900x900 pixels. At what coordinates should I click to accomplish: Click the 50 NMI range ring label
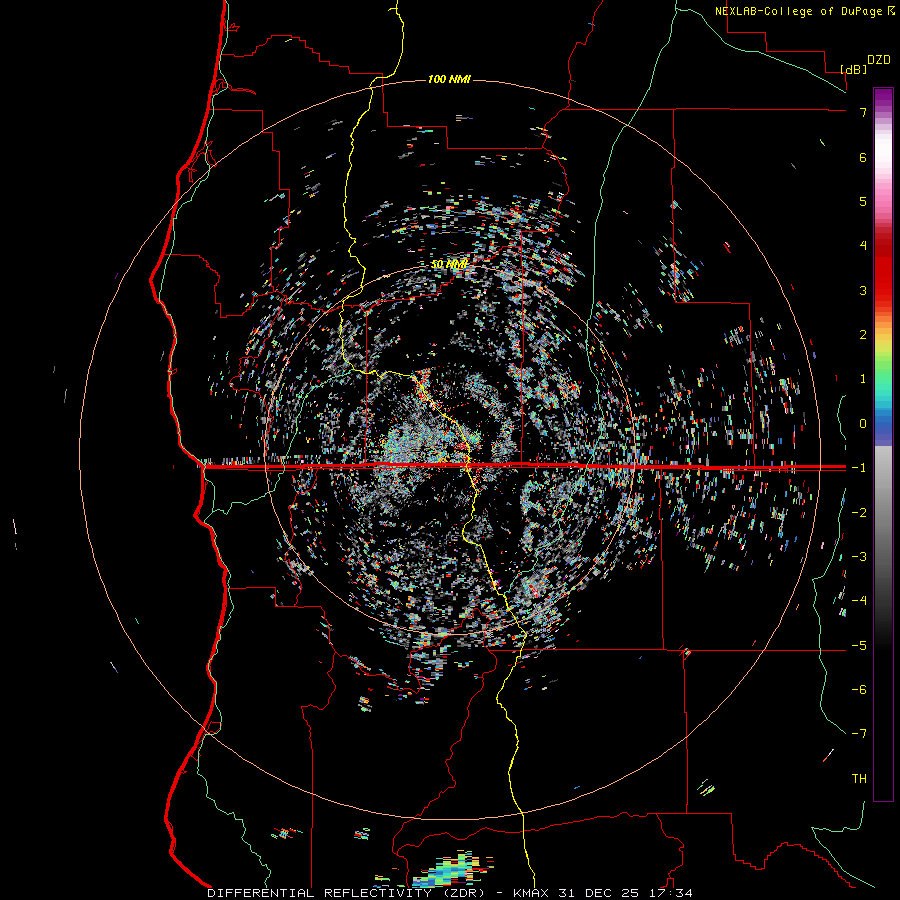click(449, 264)
